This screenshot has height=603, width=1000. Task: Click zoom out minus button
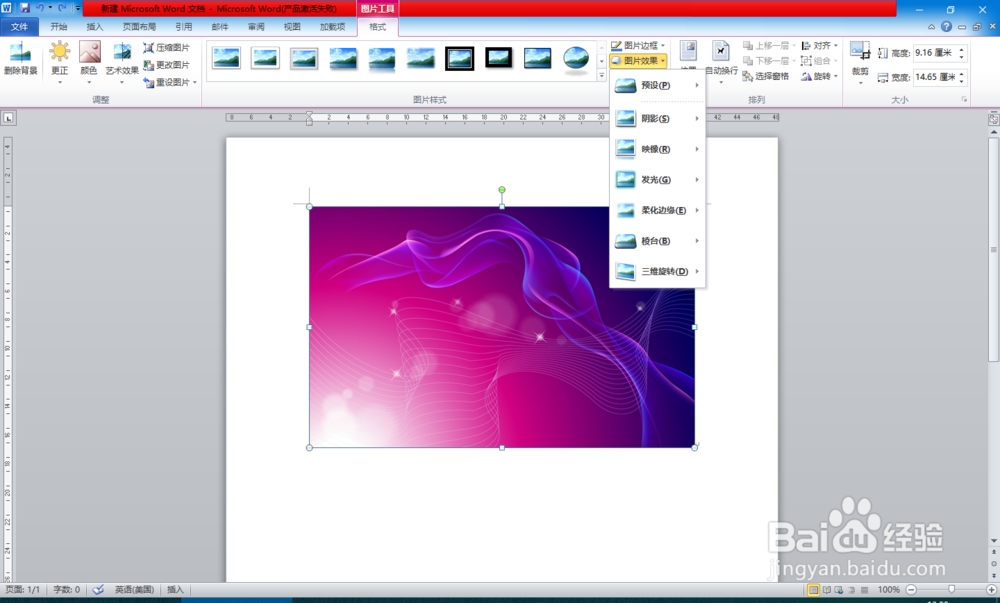pyautogui.click(x=911, y=590)
